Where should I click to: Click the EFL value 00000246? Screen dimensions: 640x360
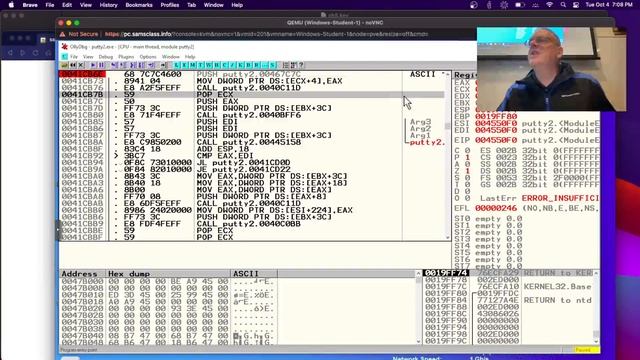click(496, 208)
